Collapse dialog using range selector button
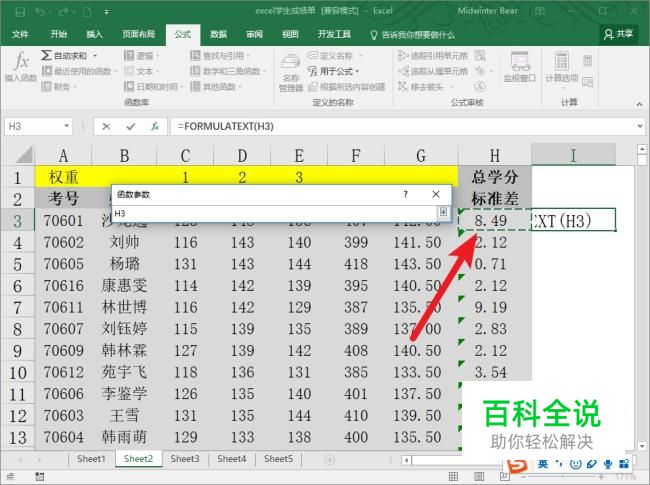This screenshot has width=650, height=485. click(443, 212)
